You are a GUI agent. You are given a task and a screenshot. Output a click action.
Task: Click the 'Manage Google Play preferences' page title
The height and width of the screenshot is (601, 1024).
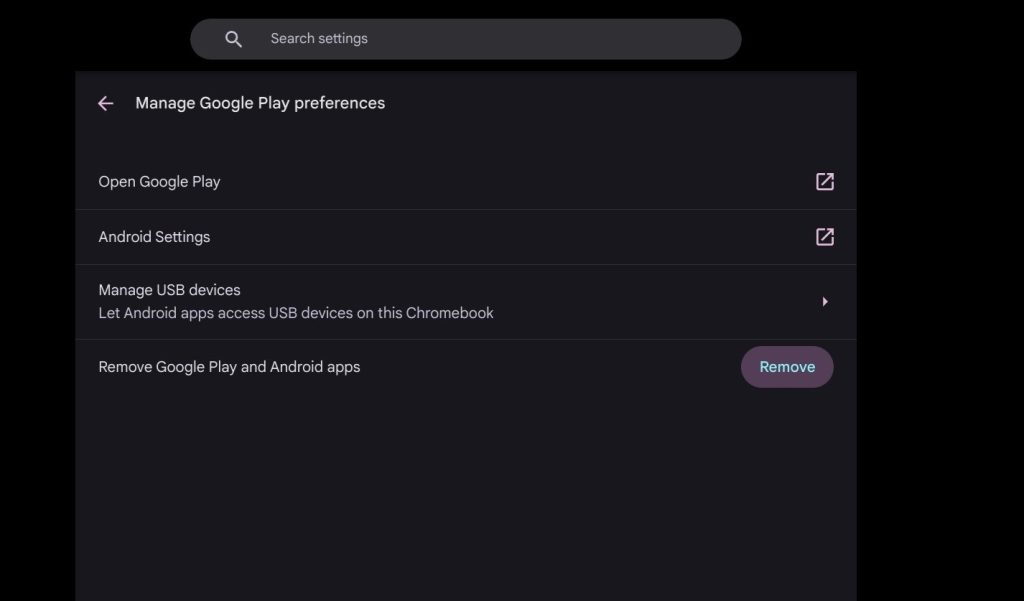click(260, 103)
